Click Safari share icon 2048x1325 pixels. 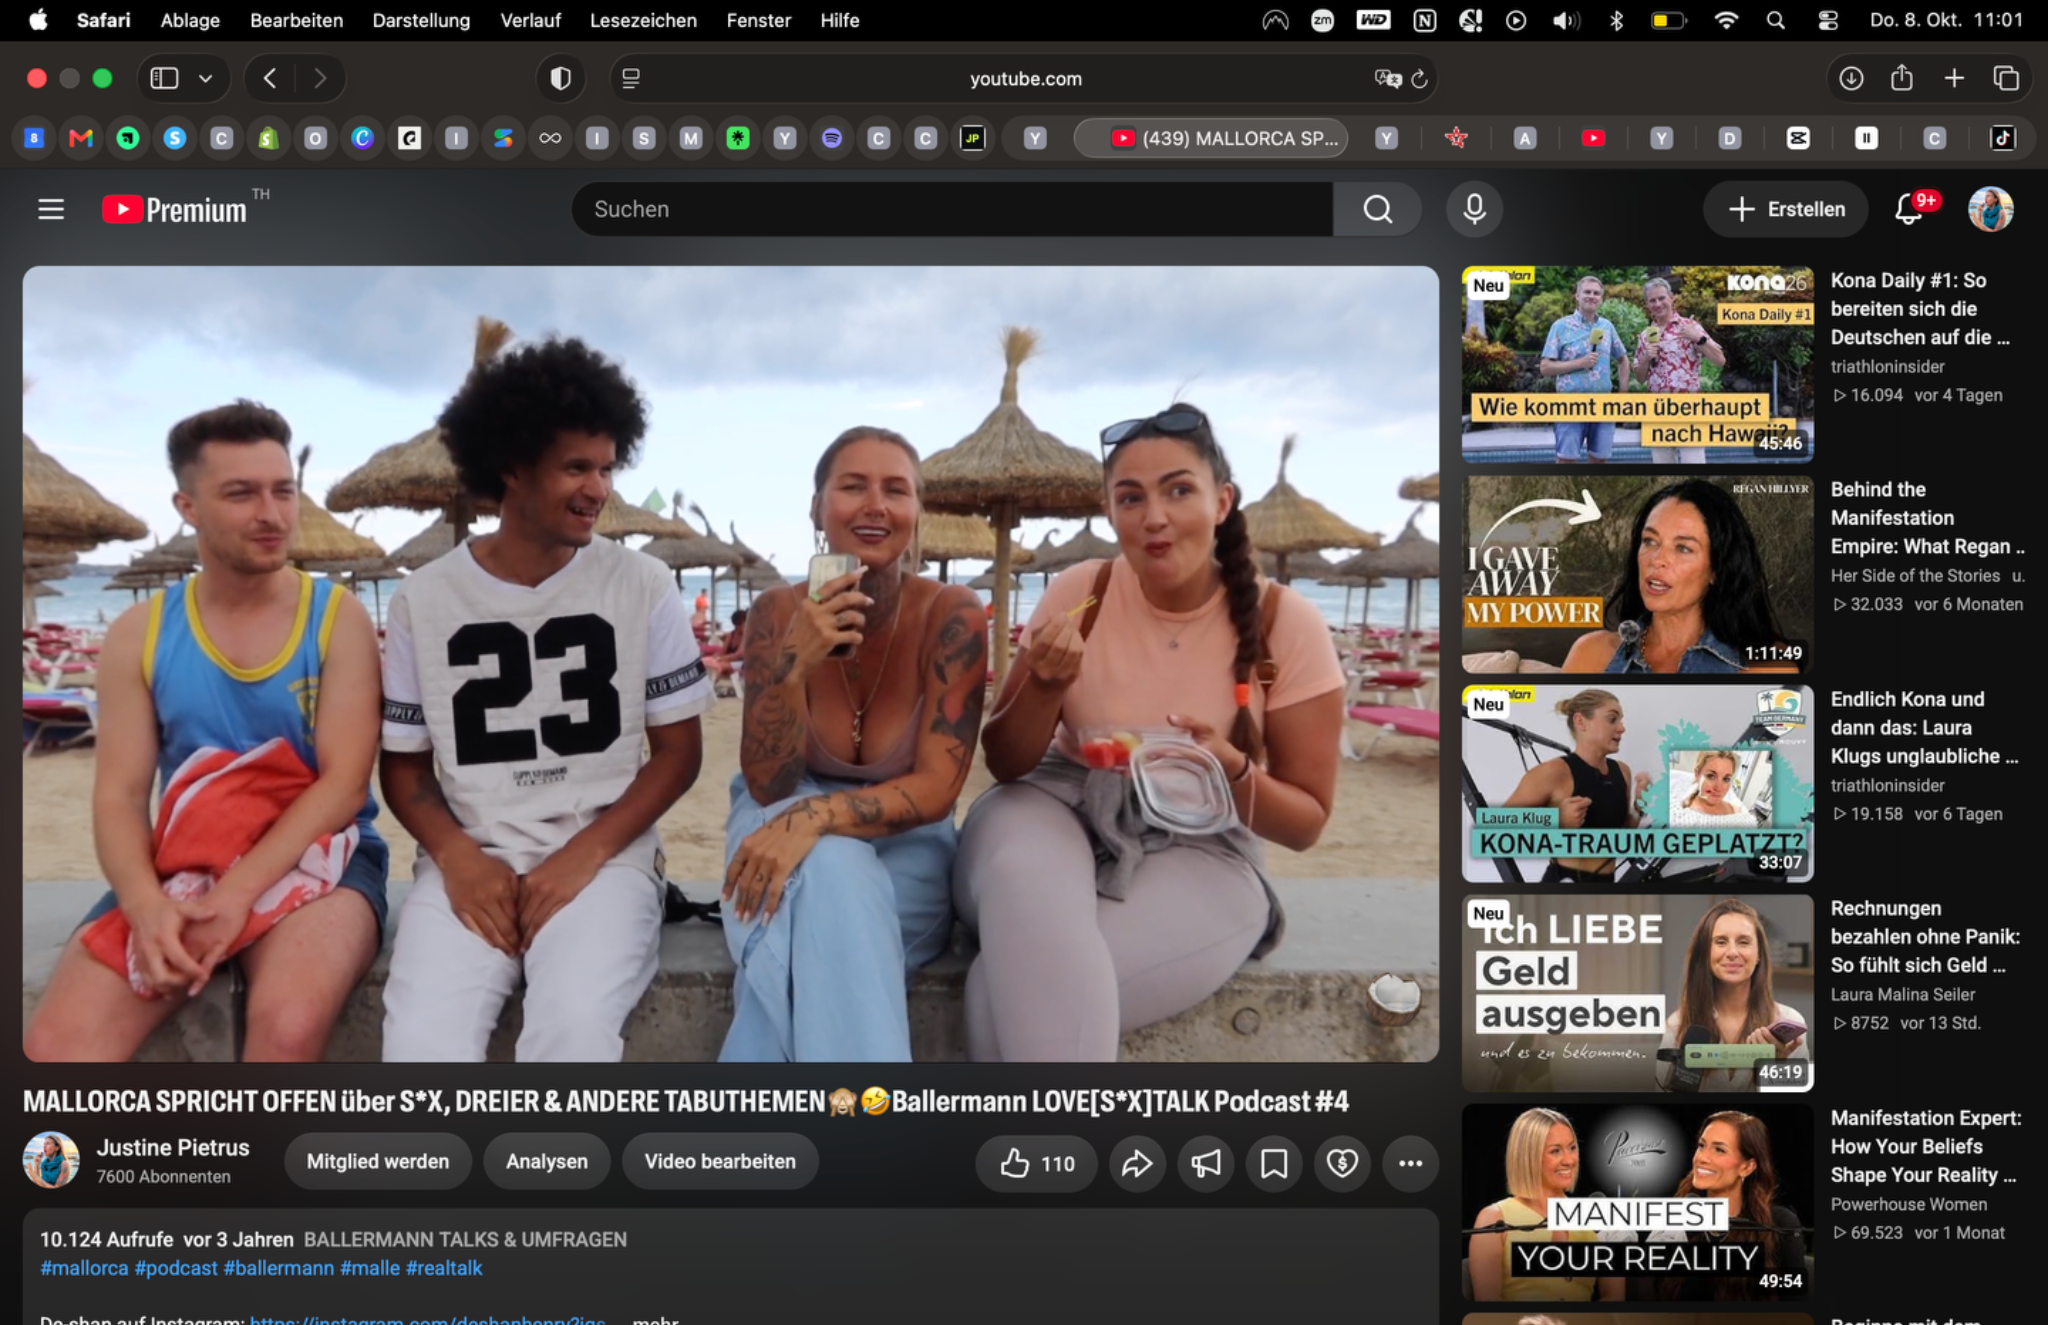(1902, 78)
